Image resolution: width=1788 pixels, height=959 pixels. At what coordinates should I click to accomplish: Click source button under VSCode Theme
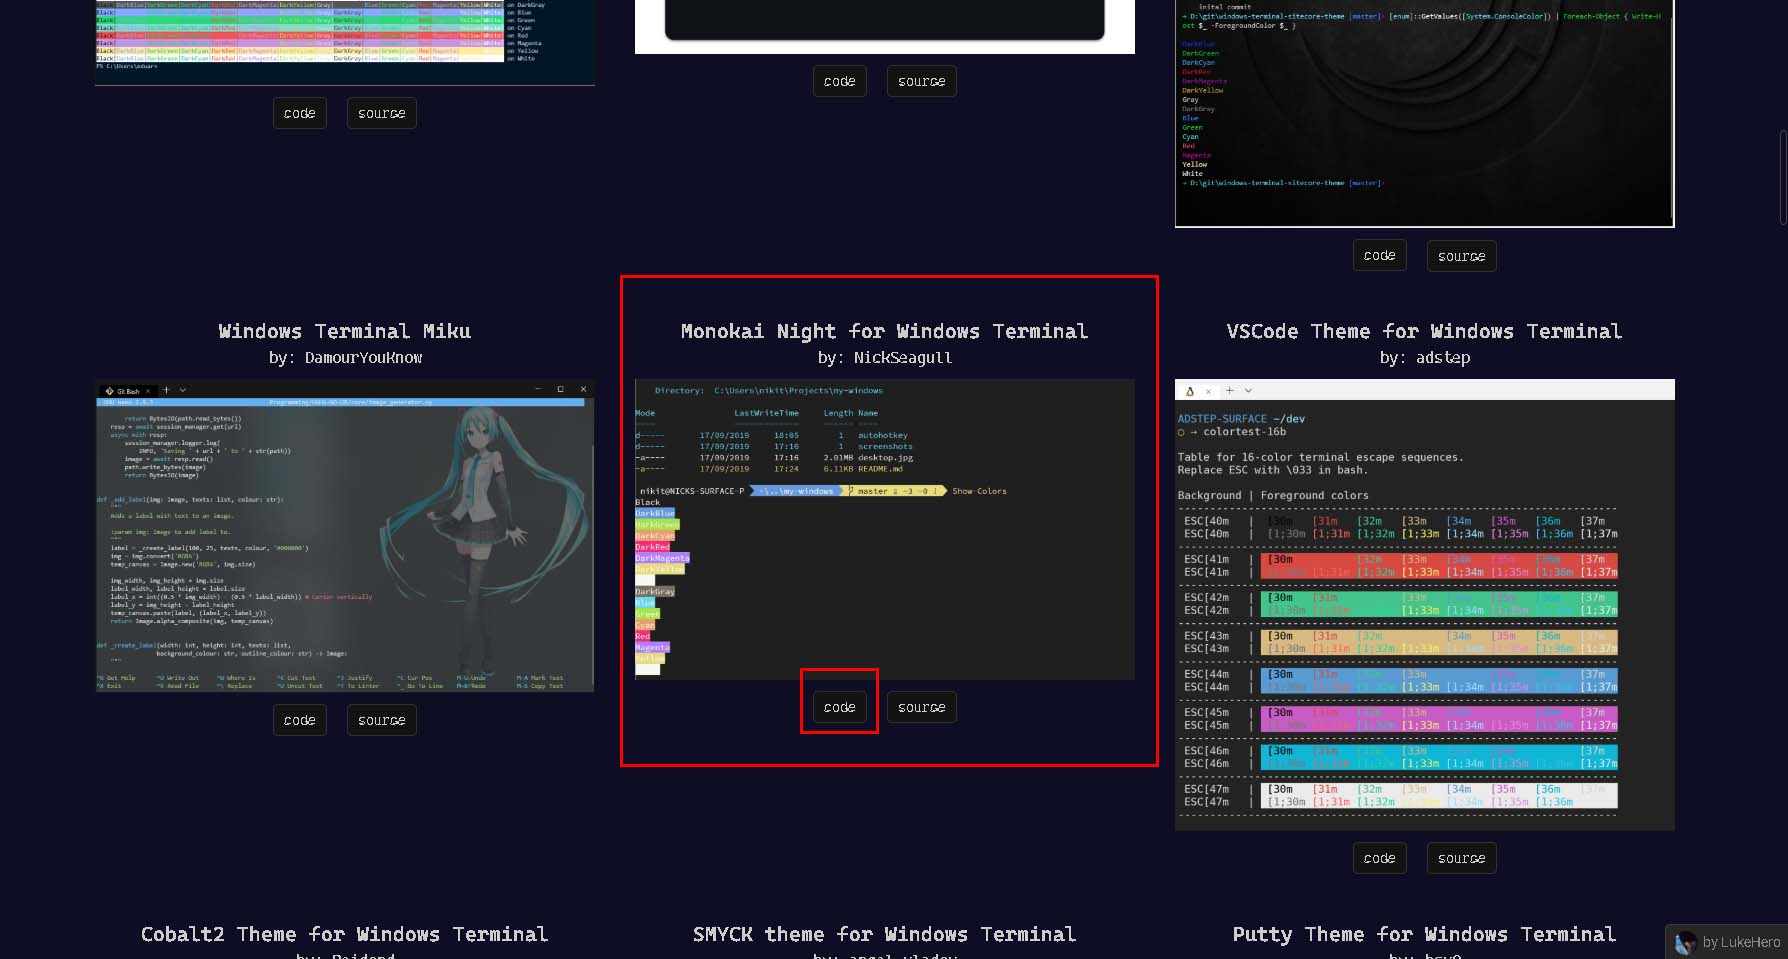coord(1461,858)
